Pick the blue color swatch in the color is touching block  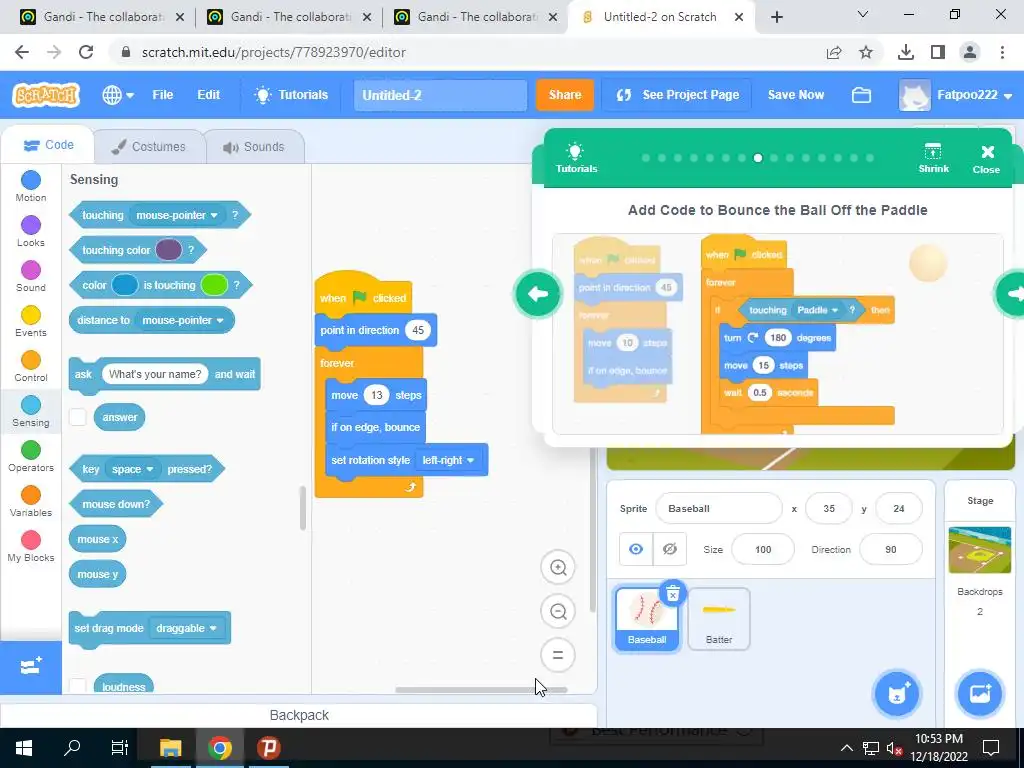(x=125, y=285)
